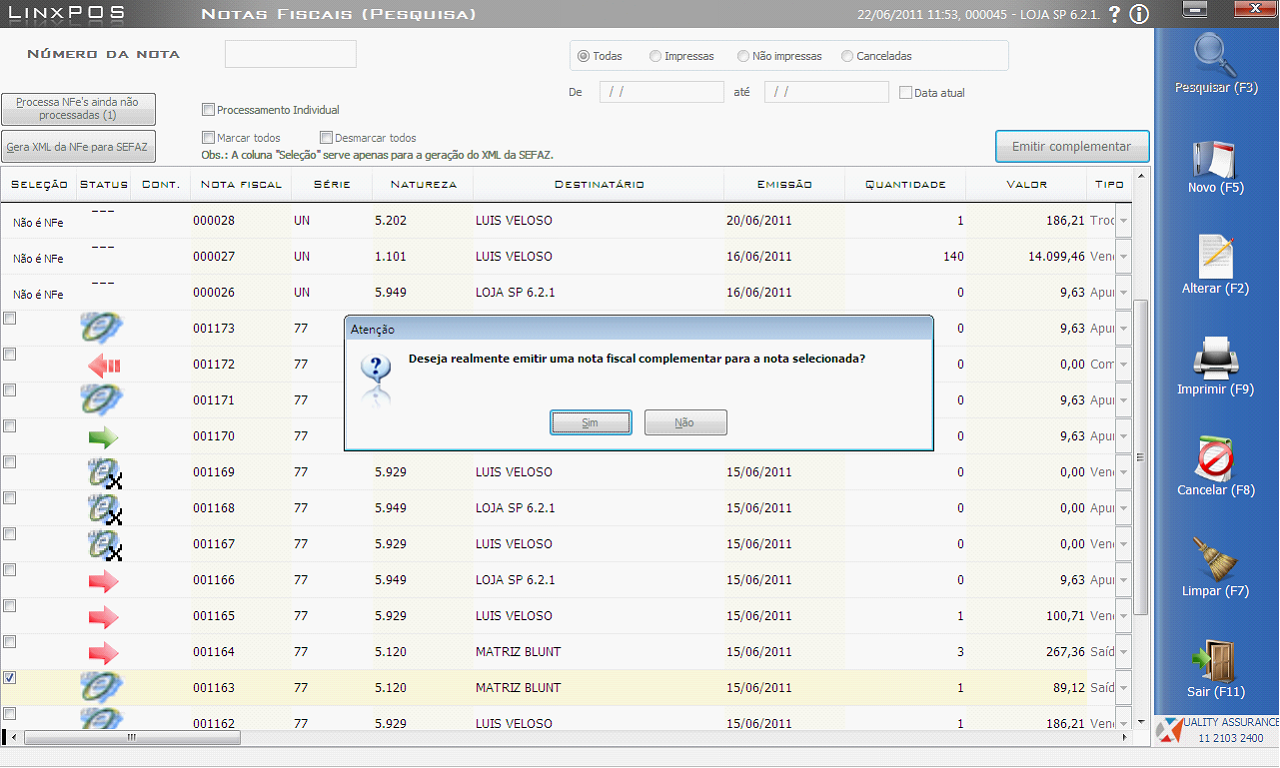Click the Novo (F5) notebook icon
Image resolution: width=1280 pixels, height=768 pixels.
pos(1215,158)
